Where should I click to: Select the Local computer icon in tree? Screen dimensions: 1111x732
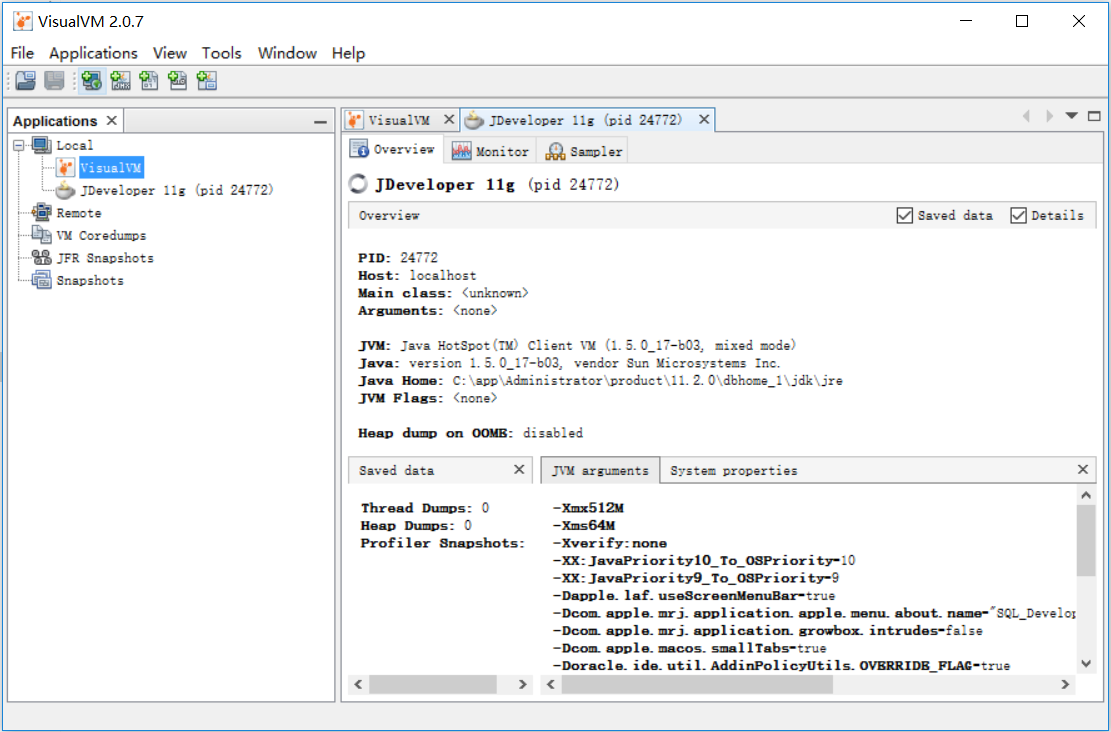pyautogui.click(x=42, y=145)
